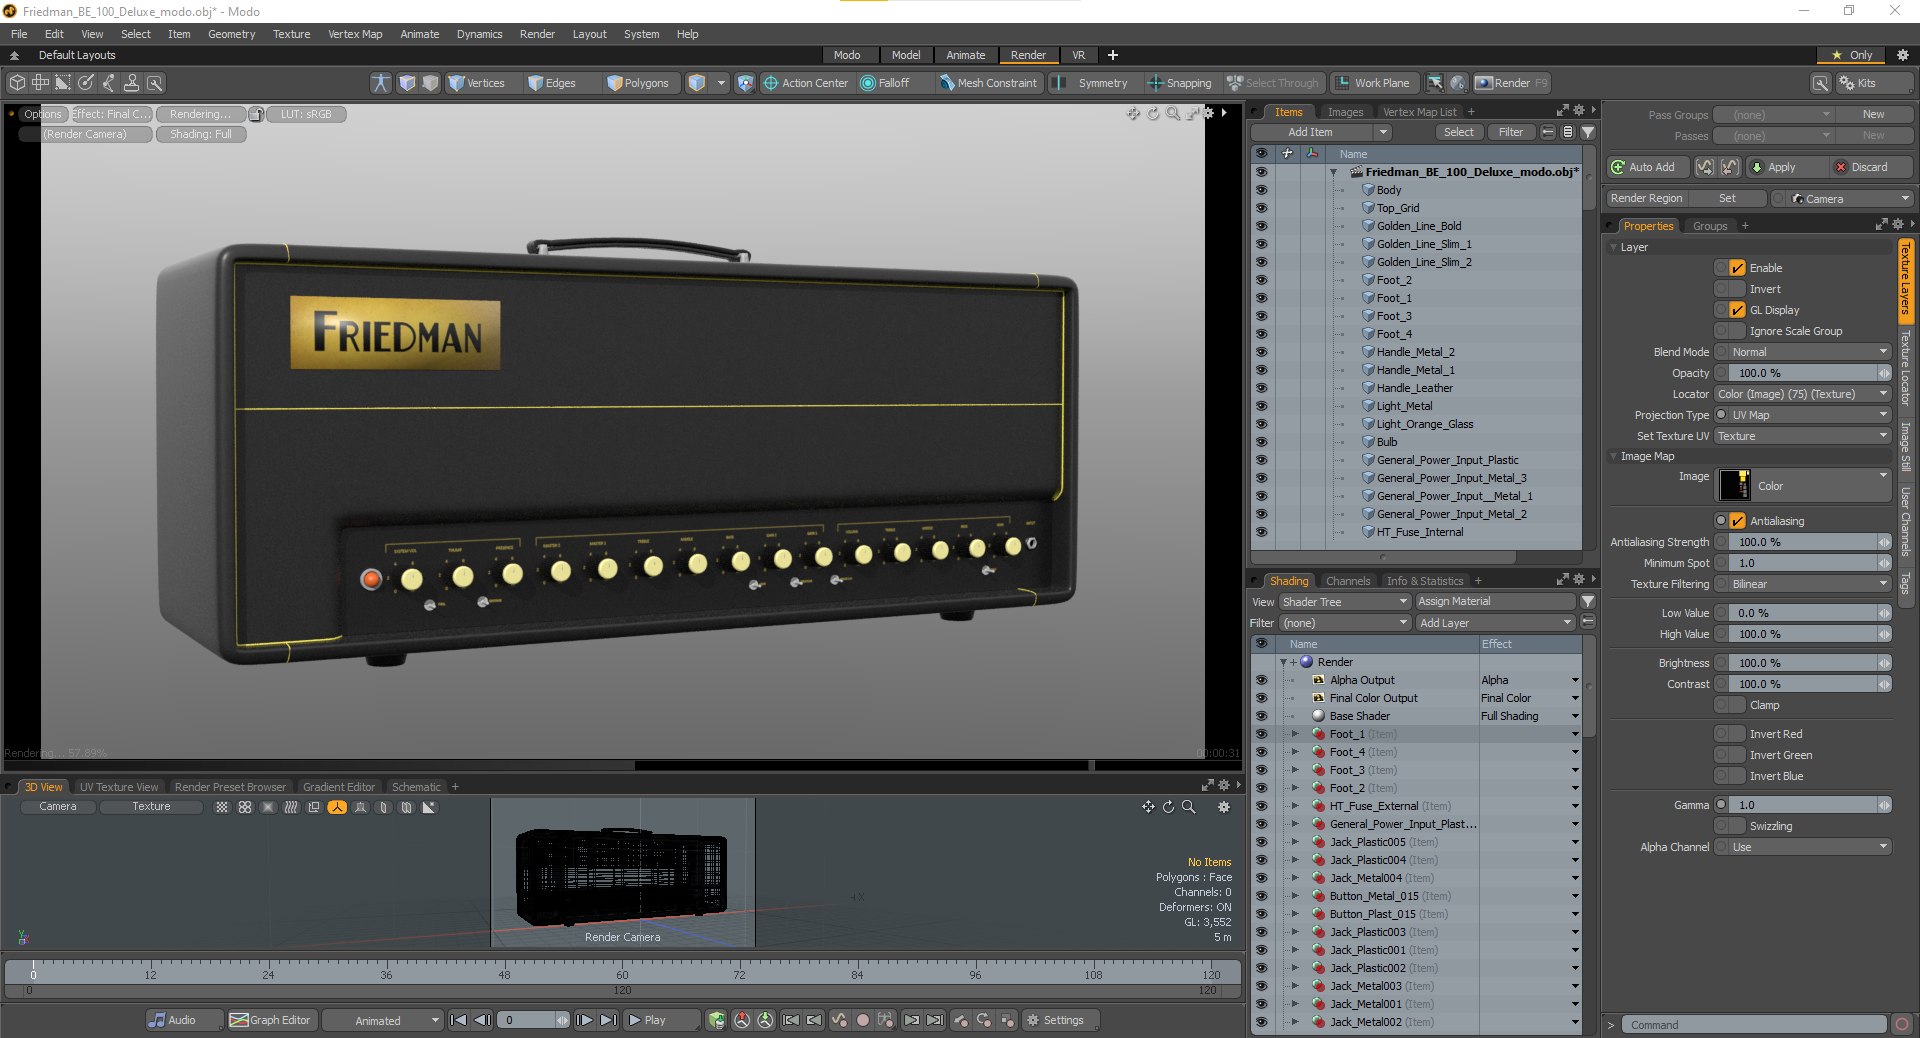Toggle visibility of the Handle_Leather item

pos(1261,388)
